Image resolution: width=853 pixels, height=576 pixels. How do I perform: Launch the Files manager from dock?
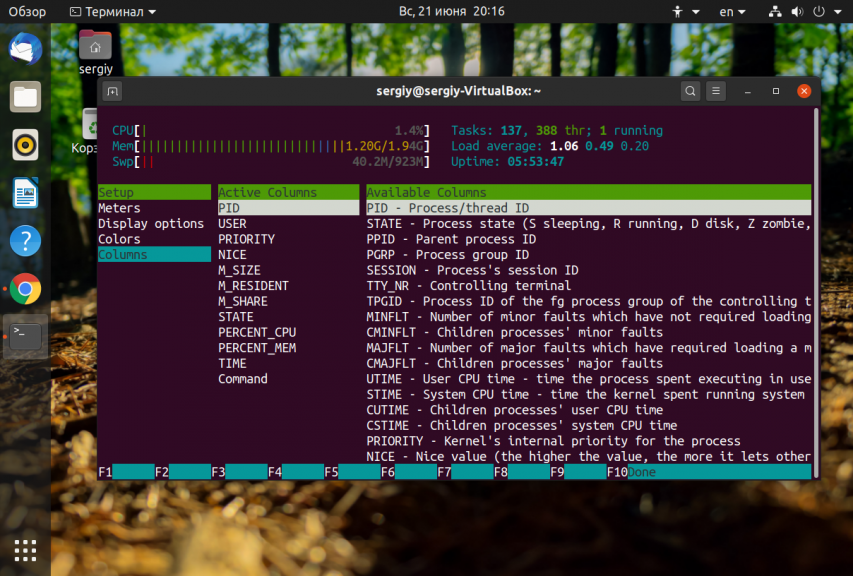click(x=25, y=97)
